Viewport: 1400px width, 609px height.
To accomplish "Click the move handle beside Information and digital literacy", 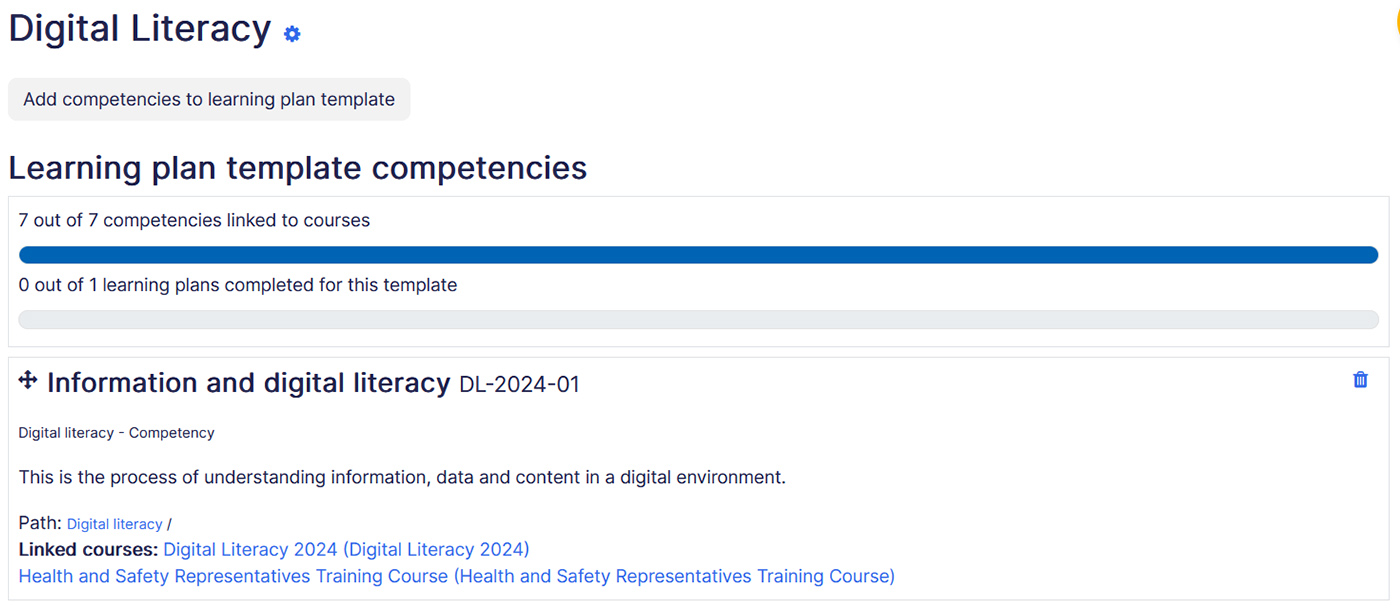I will tap(28, 380).
